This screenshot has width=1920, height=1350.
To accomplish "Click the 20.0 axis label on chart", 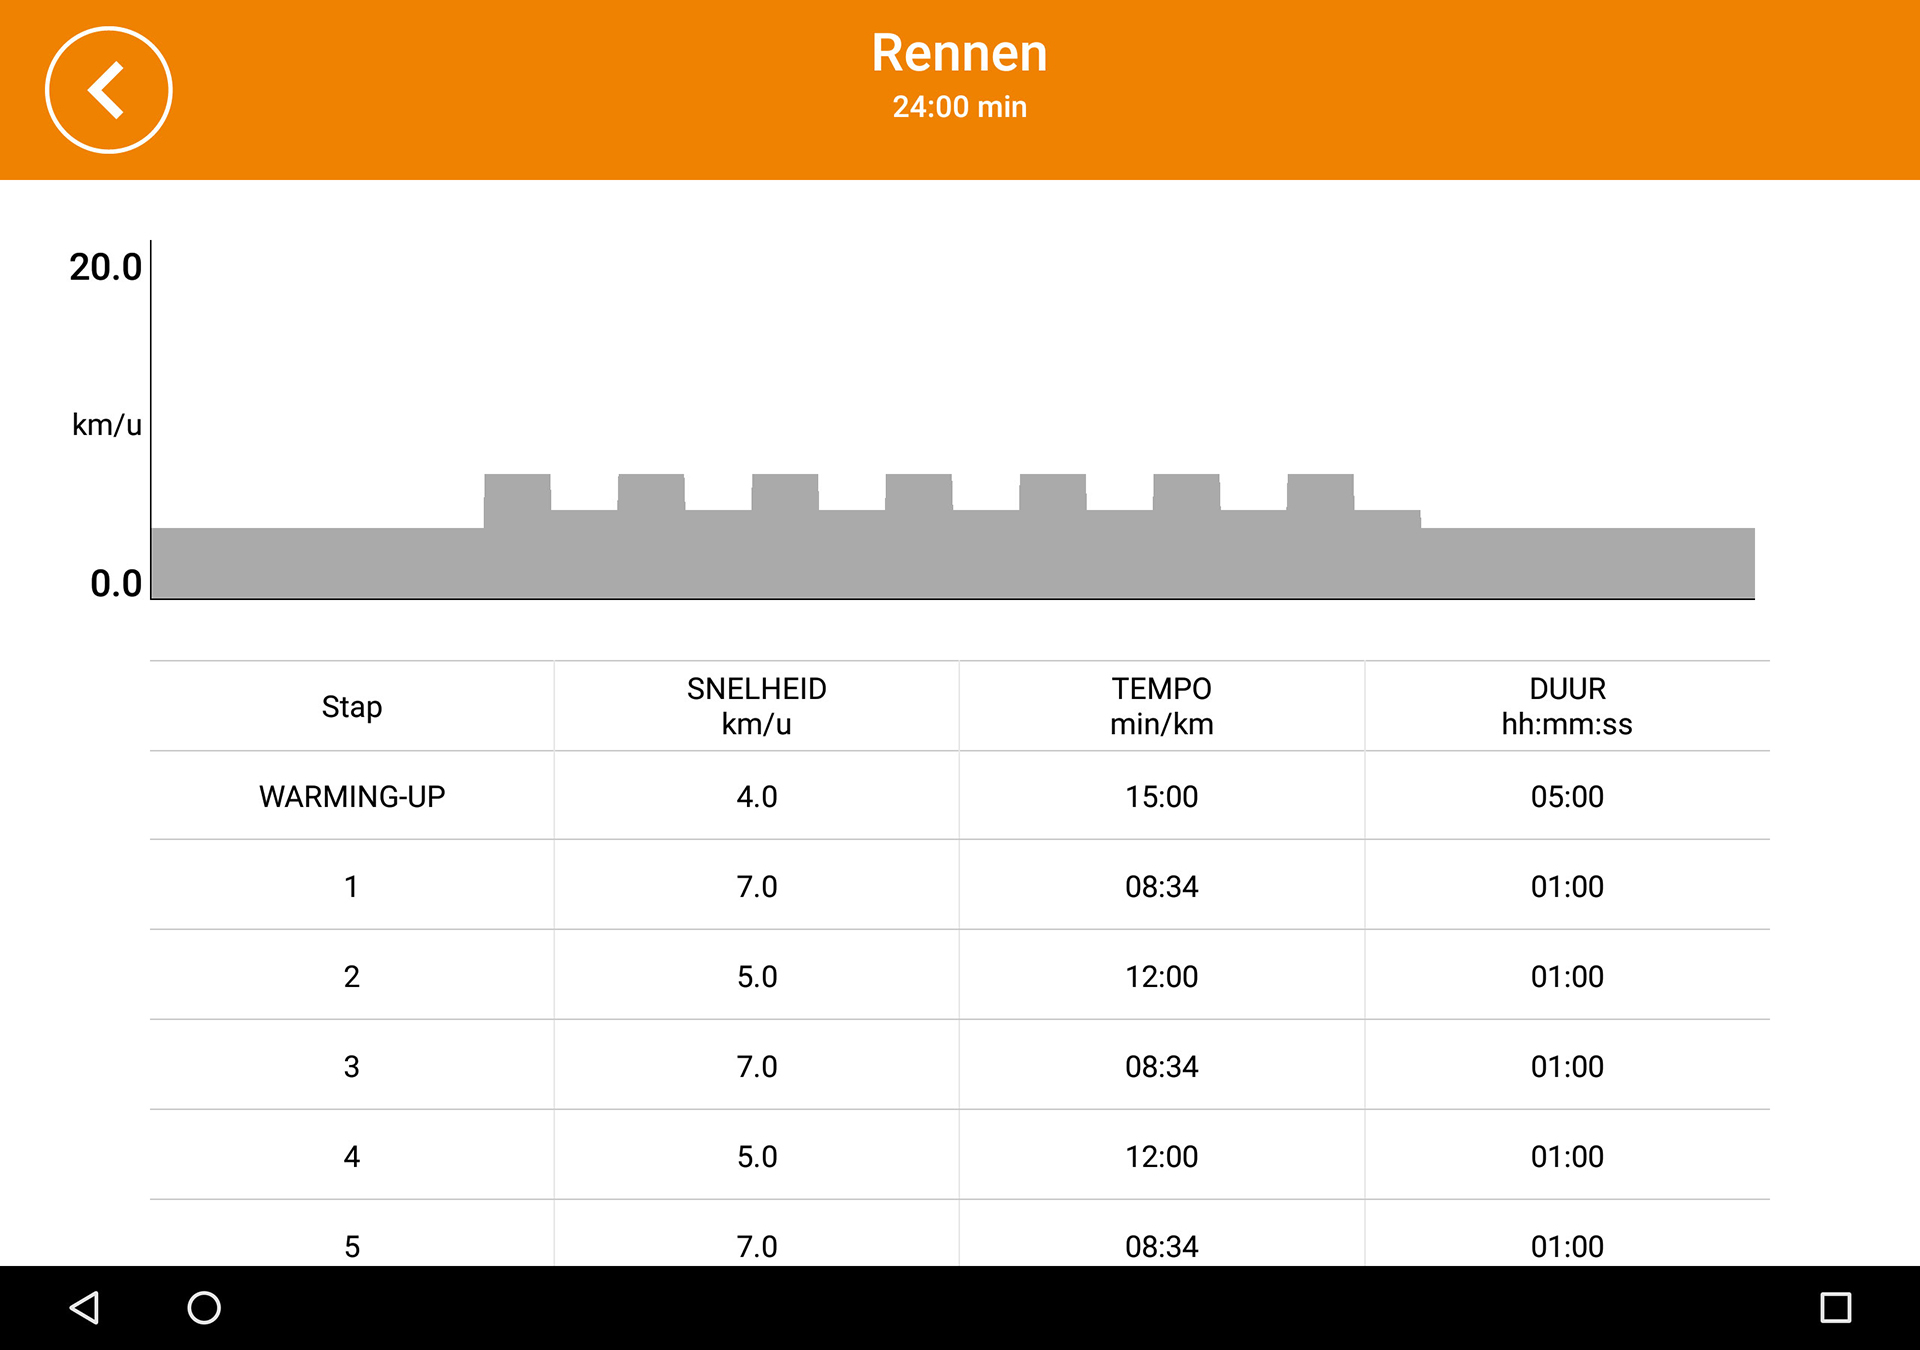I will 105,267.
